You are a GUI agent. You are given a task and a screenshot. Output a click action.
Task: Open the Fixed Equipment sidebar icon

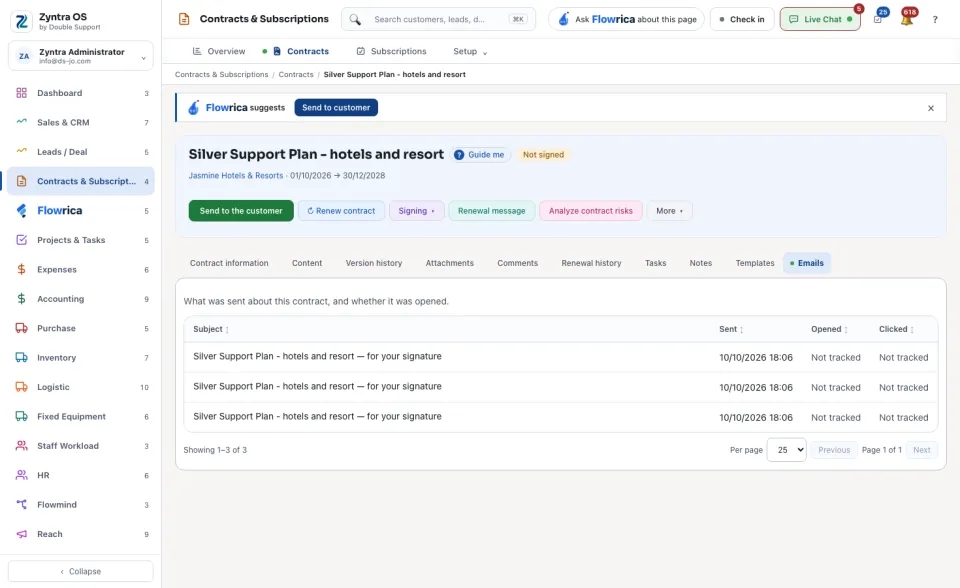coord(21,416)
